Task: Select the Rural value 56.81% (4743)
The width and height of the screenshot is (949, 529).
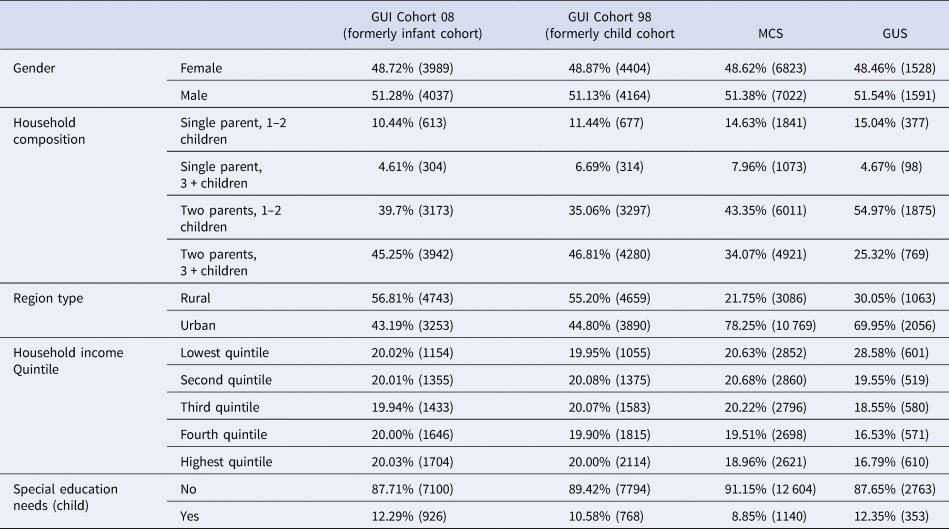Action: click(412, 298)
